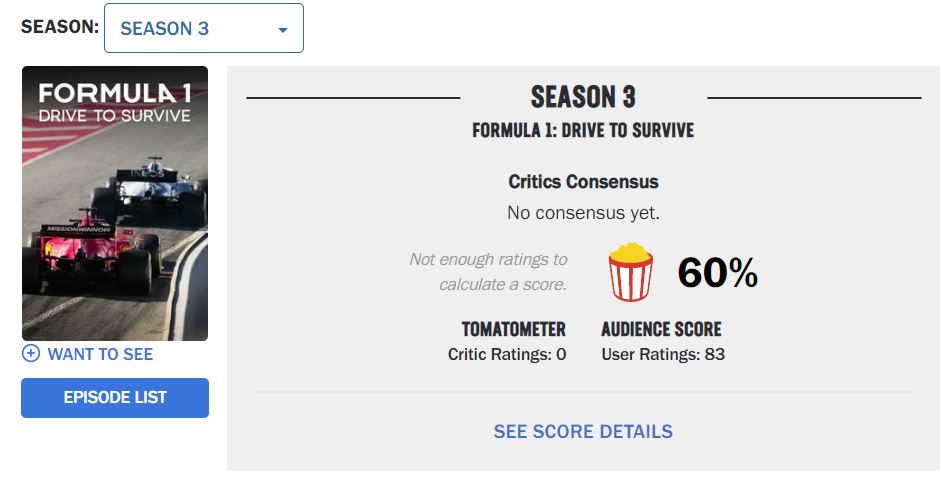Select the WANT TO SEE link text

[x=100, y=354]
